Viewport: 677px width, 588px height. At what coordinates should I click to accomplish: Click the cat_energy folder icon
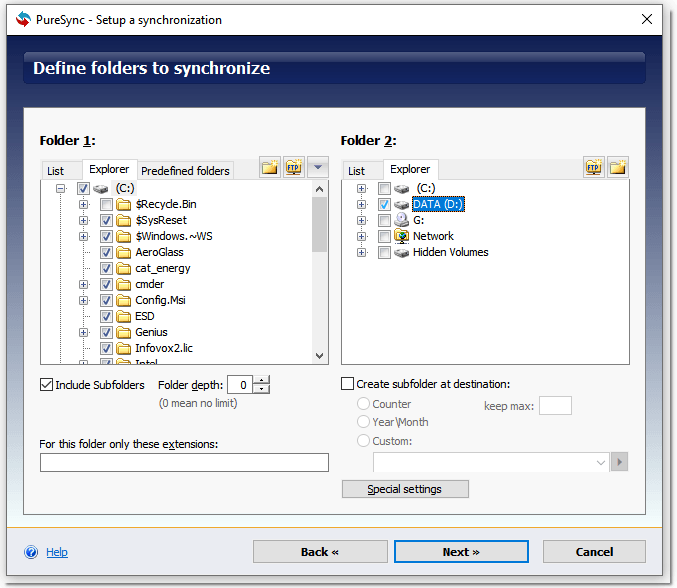click(x=123, y=268)
